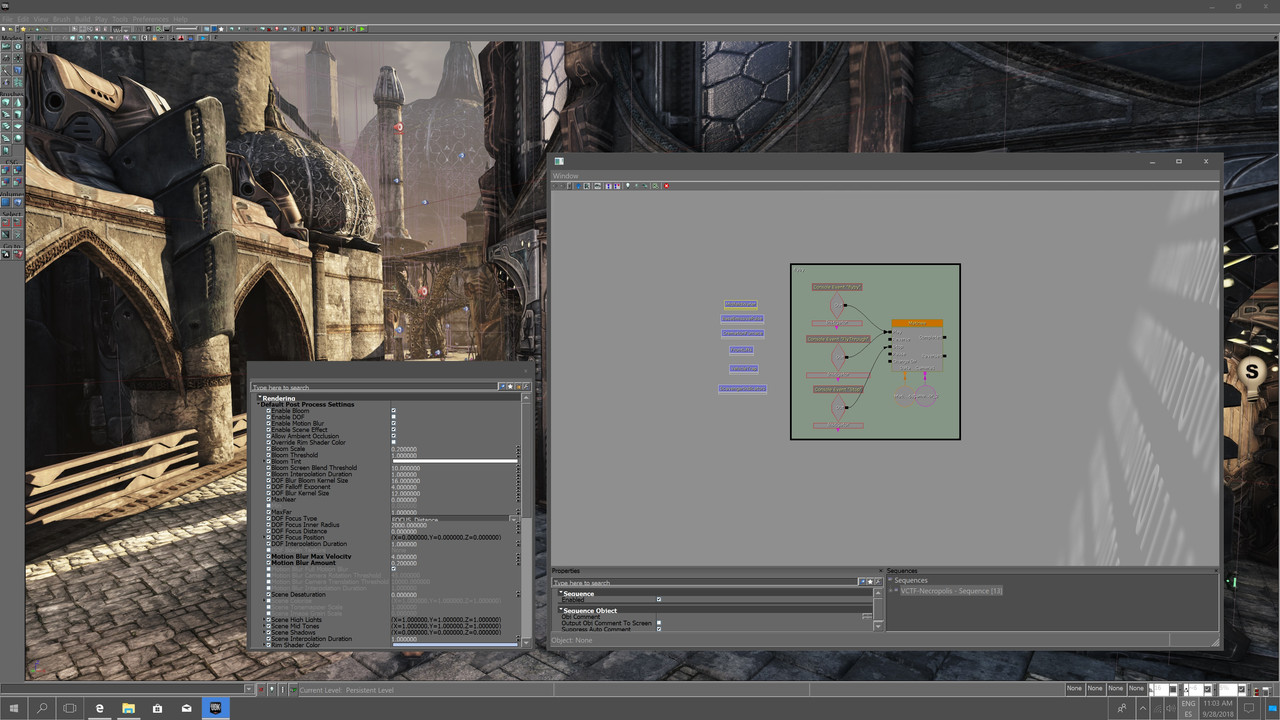Click the CSG Deintersect icon
The height and width of the screenshot is (720, 1280).
[17, 182]
